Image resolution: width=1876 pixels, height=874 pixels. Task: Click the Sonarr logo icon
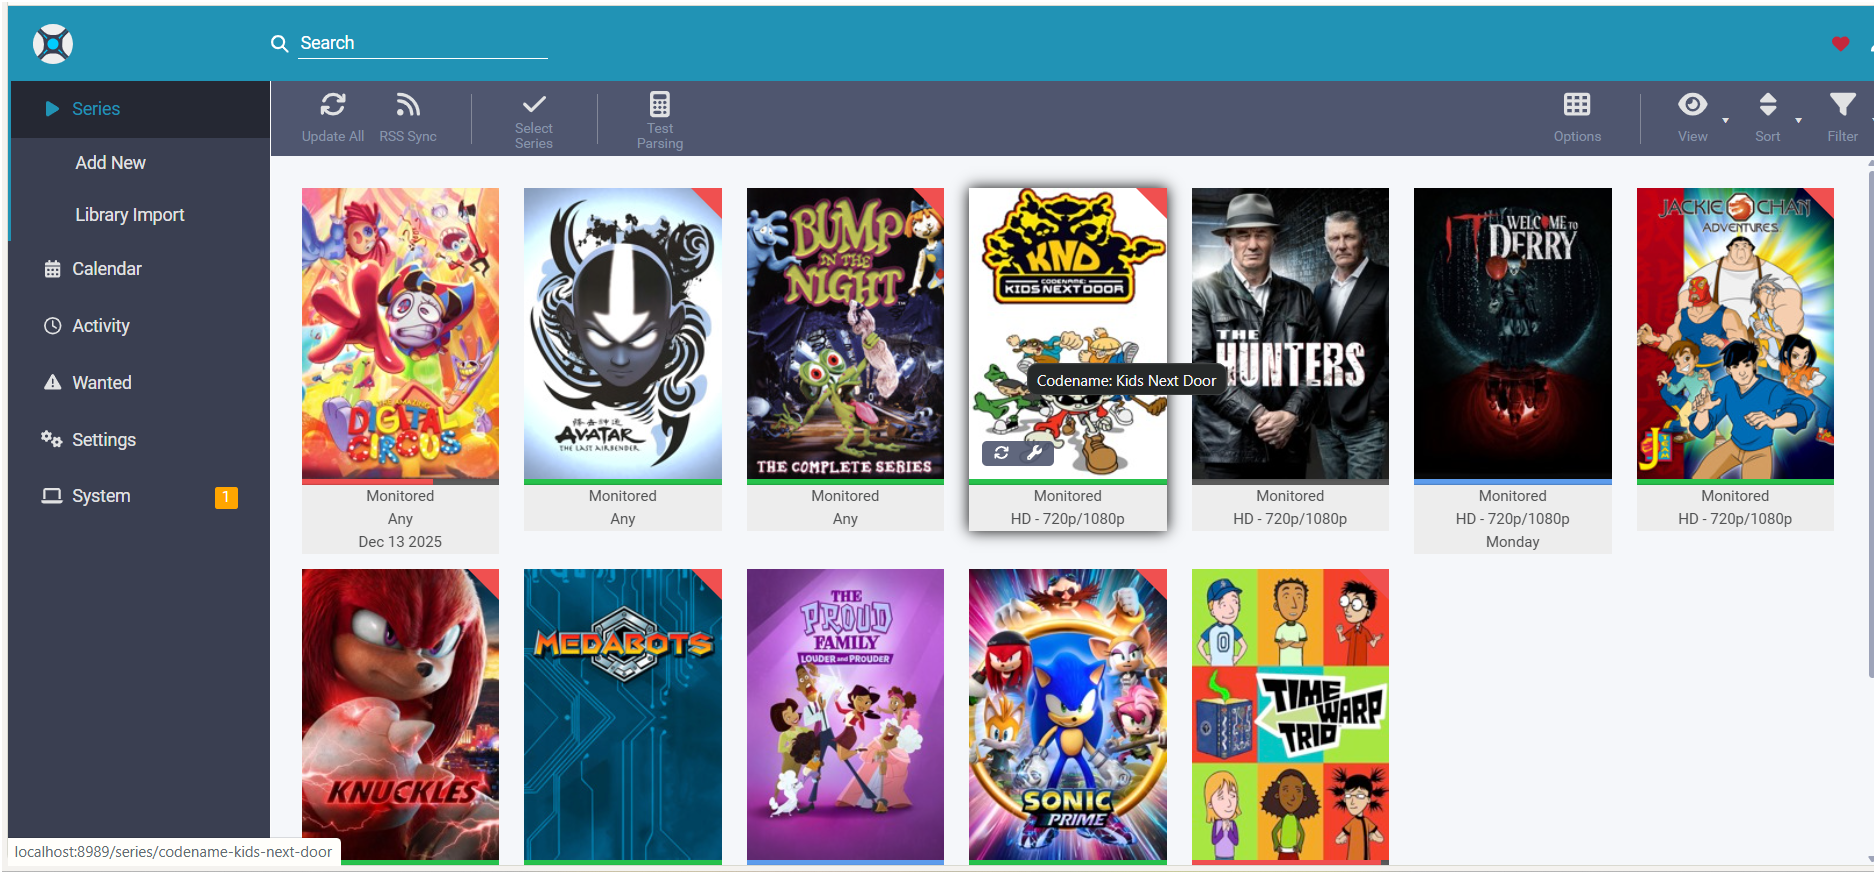click(53, 44)
